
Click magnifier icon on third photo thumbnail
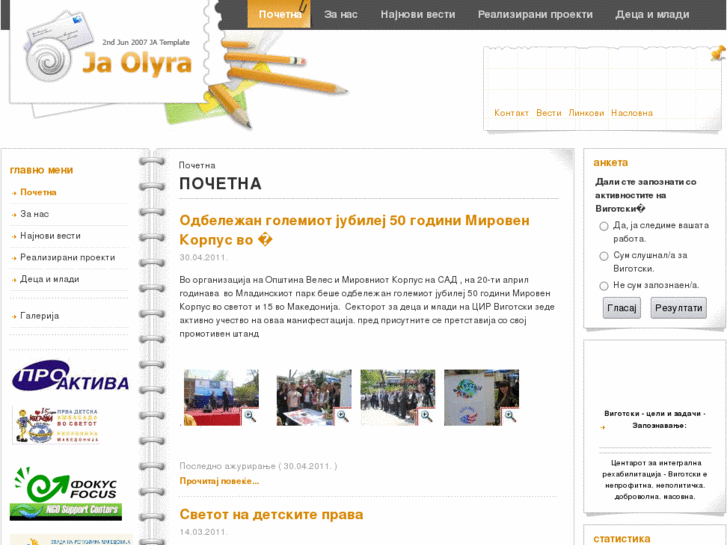pyautogui.click(x=426, y=416)
